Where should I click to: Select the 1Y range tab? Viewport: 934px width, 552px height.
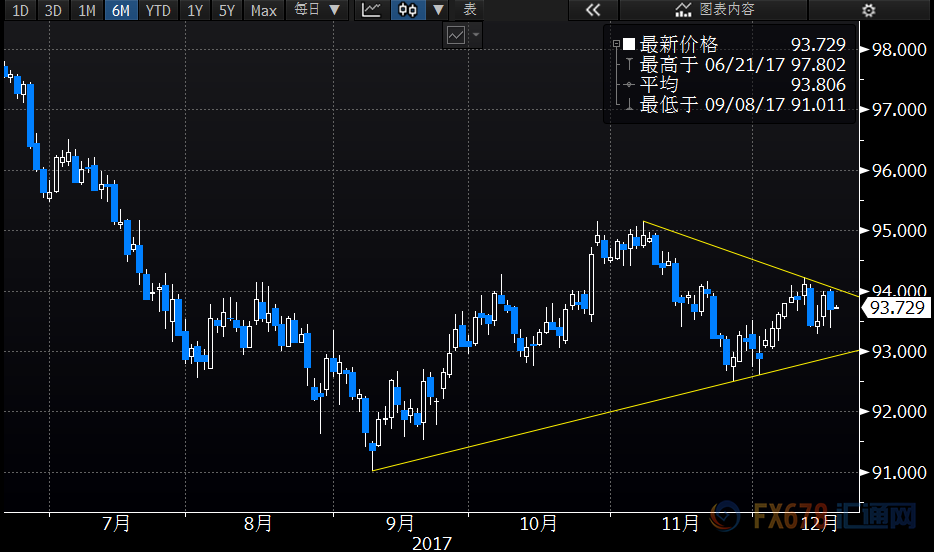[x=195, y=10]
